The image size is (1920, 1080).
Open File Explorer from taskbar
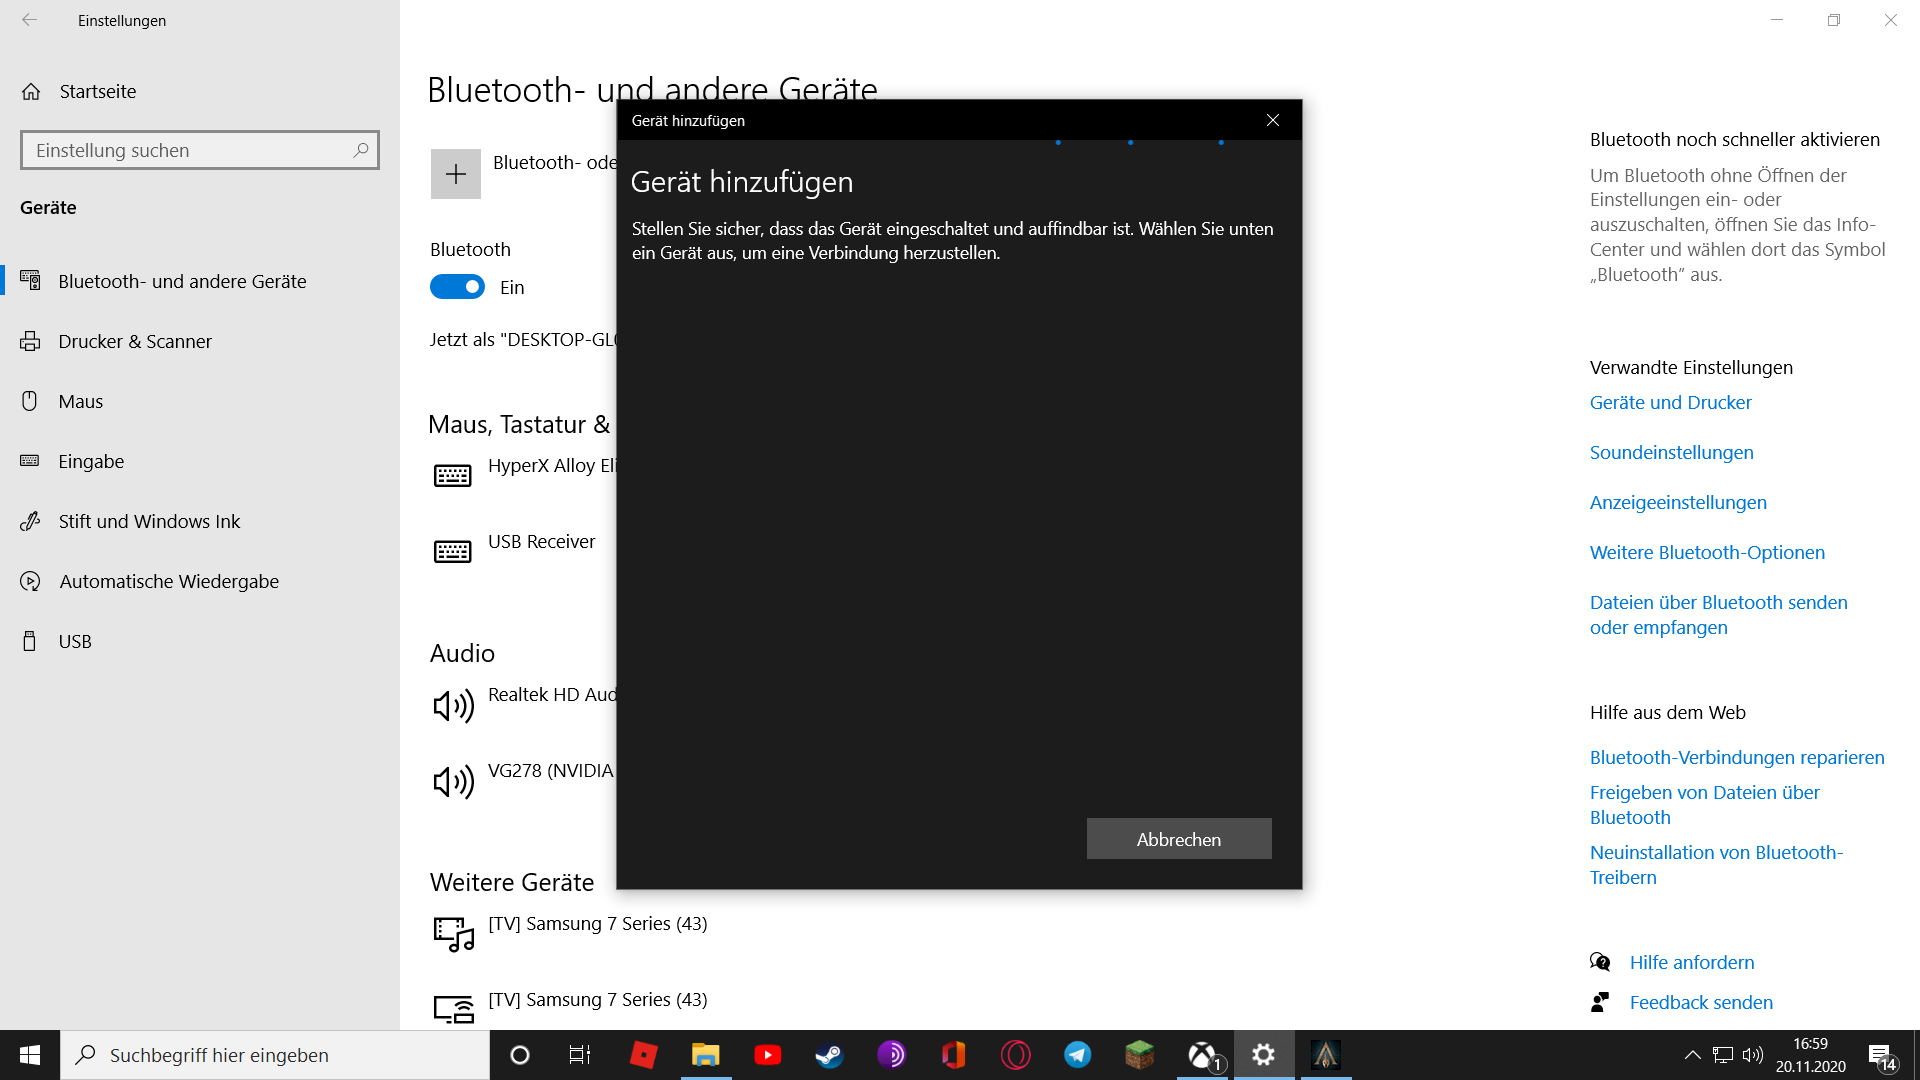pyautogui.click(x=705, y=1055)
